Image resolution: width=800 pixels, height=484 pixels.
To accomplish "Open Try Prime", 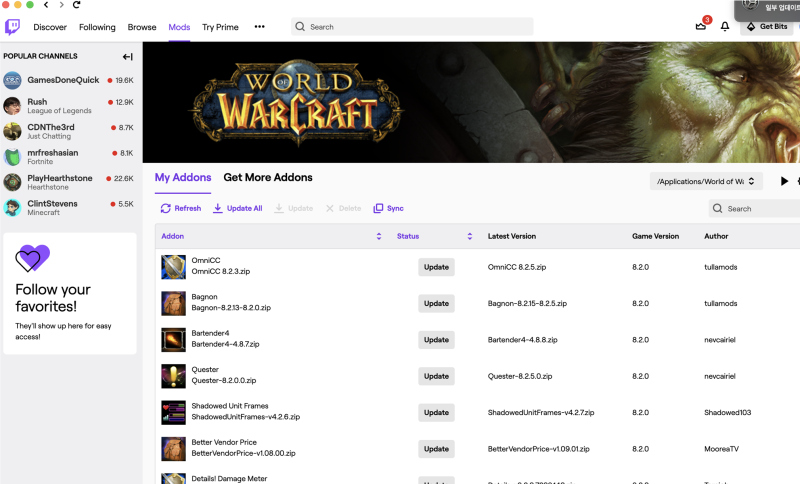I will click(220, 27).
